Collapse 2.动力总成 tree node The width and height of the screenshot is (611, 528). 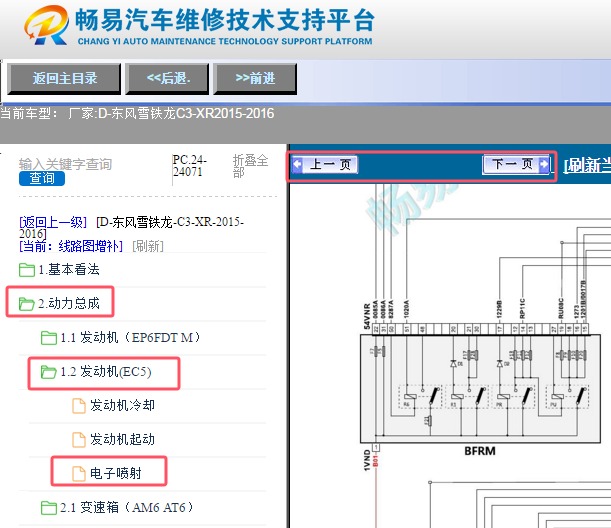[69, 304]
